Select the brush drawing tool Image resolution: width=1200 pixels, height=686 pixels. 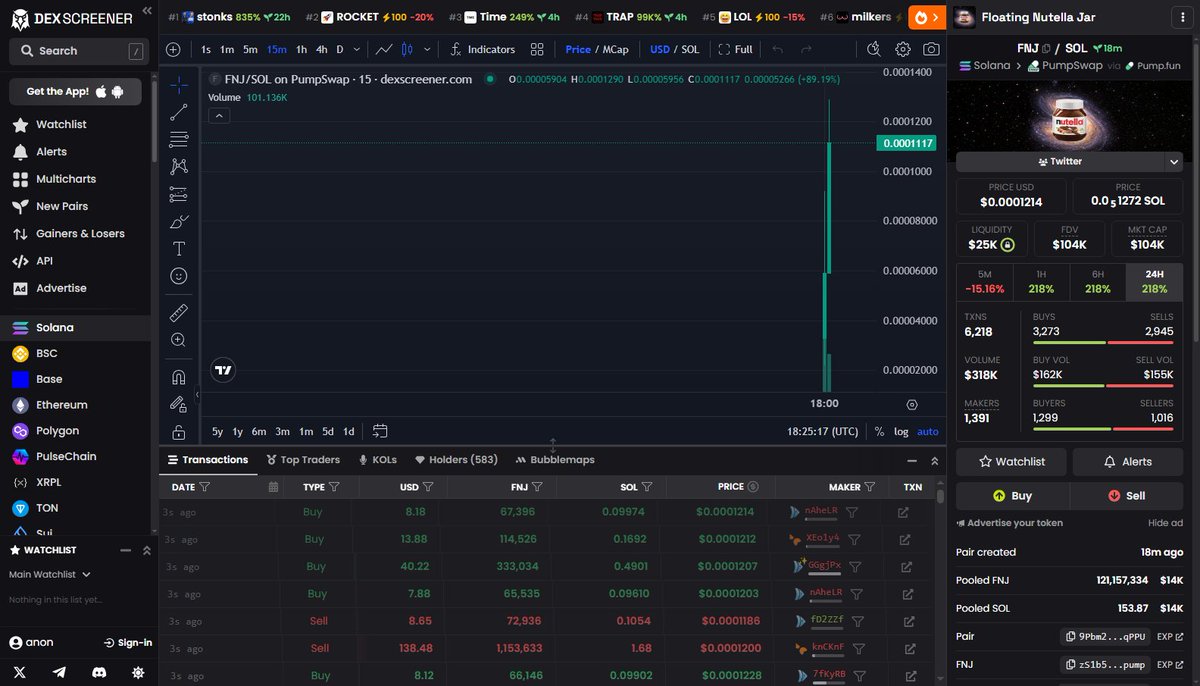[178, 221]
